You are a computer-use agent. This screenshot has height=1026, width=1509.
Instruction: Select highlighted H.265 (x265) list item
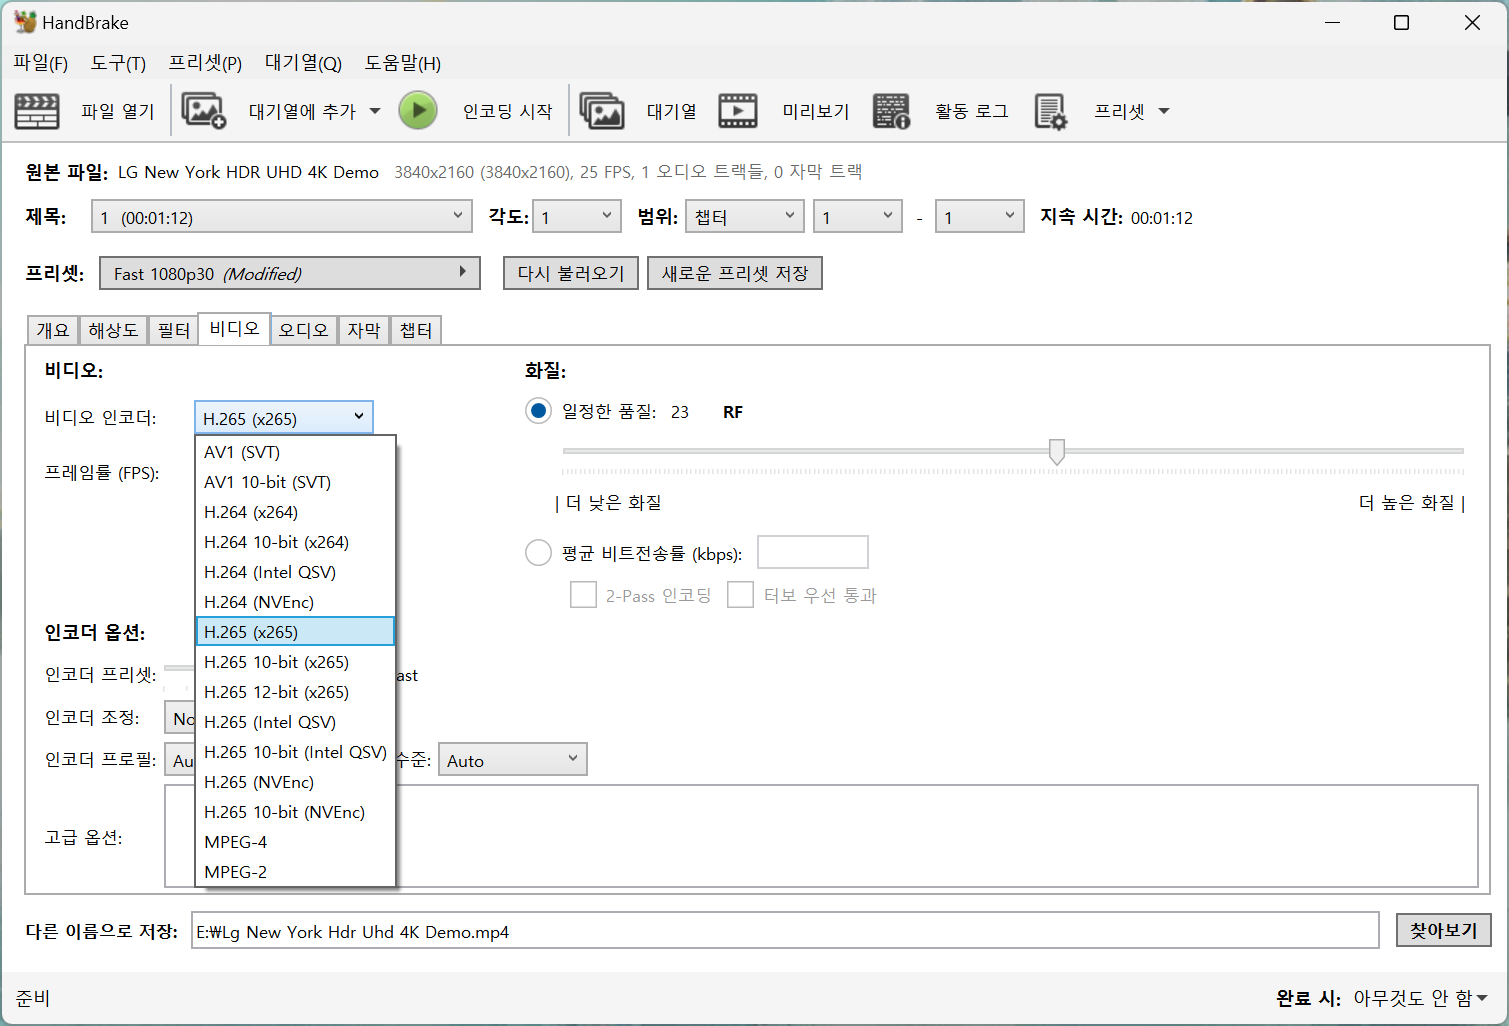(296, 632)
